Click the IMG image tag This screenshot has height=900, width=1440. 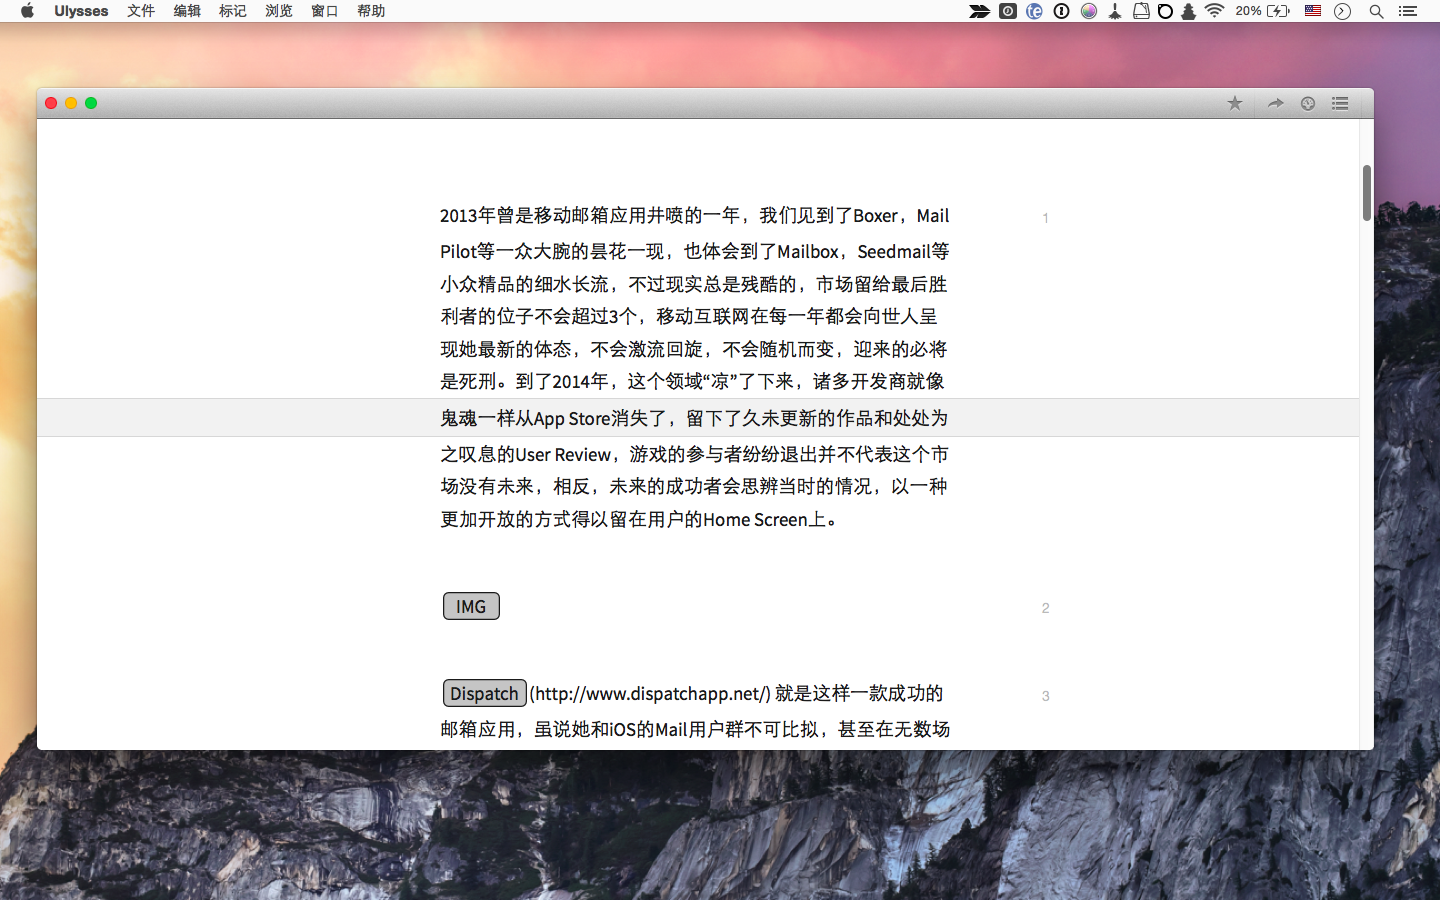471,606
